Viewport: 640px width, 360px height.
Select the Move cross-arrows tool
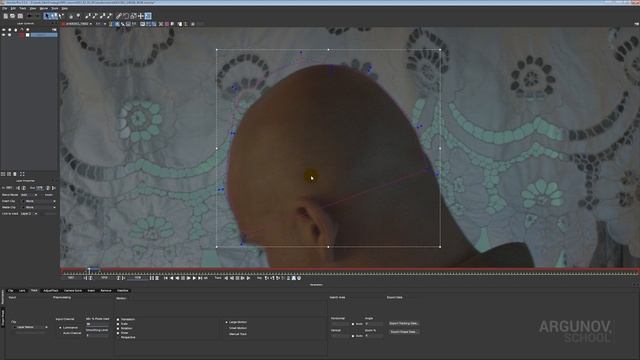click(x=140, y=16)
